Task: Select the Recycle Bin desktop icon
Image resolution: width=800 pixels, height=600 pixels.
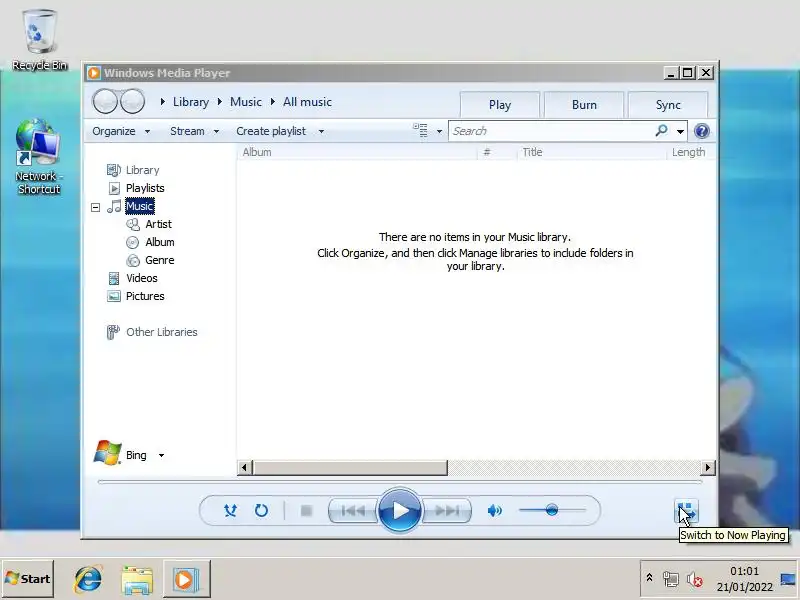Action: point(39,40)
